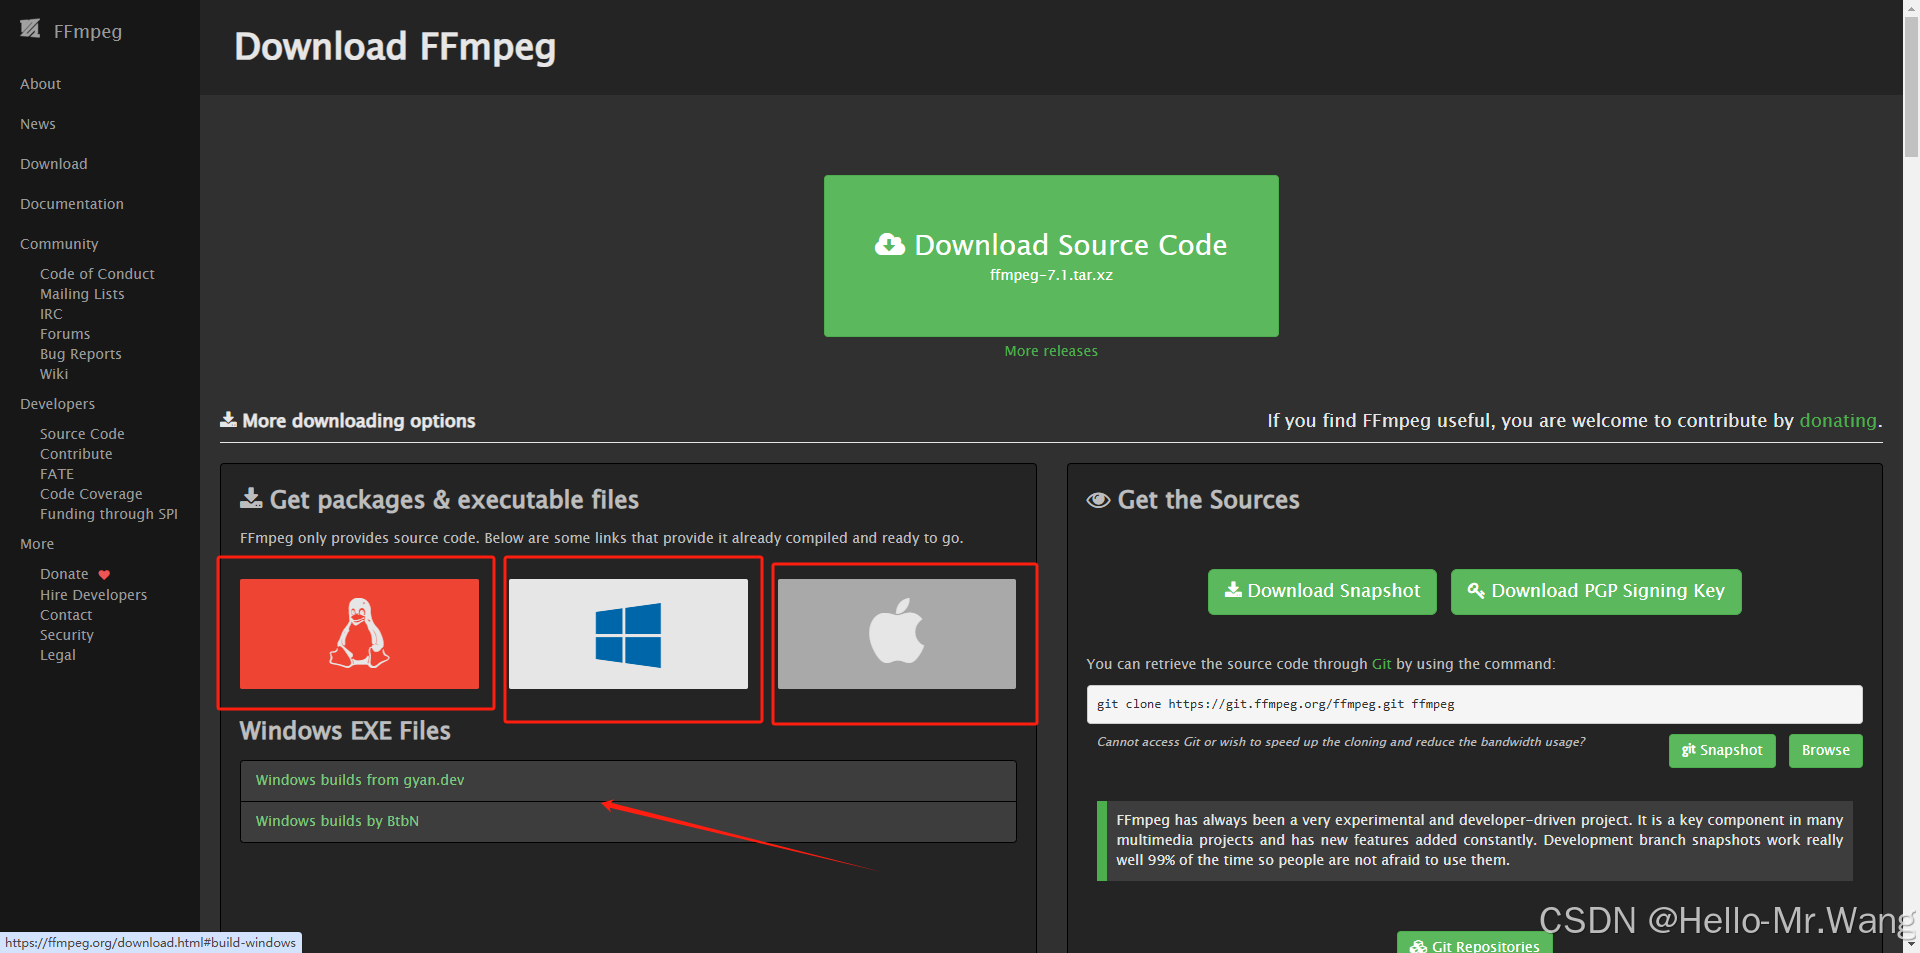Open Community section in the sidebar
The width and height of the screenshot is (1920, 953).
pyautogui.click(x=59, y=244)
